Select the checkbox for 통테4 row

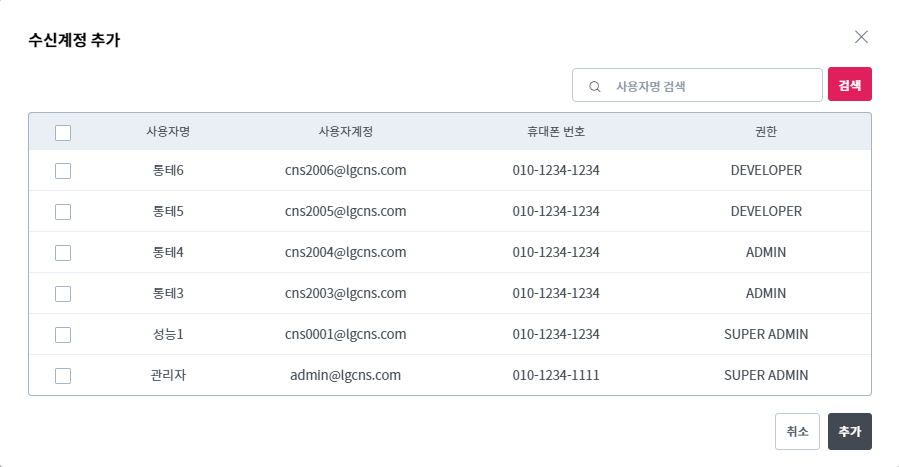click(63, 253)
